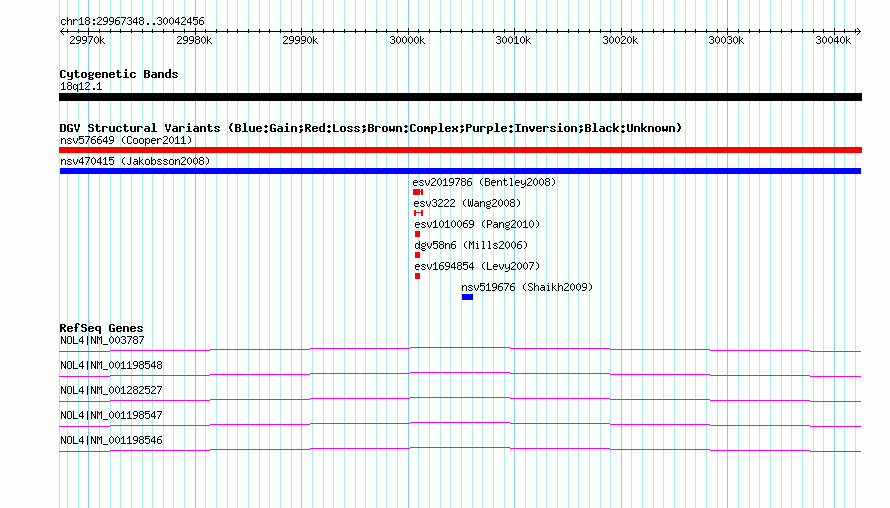
Task: Select the red esv1010069 variant square
Action: 418,234
